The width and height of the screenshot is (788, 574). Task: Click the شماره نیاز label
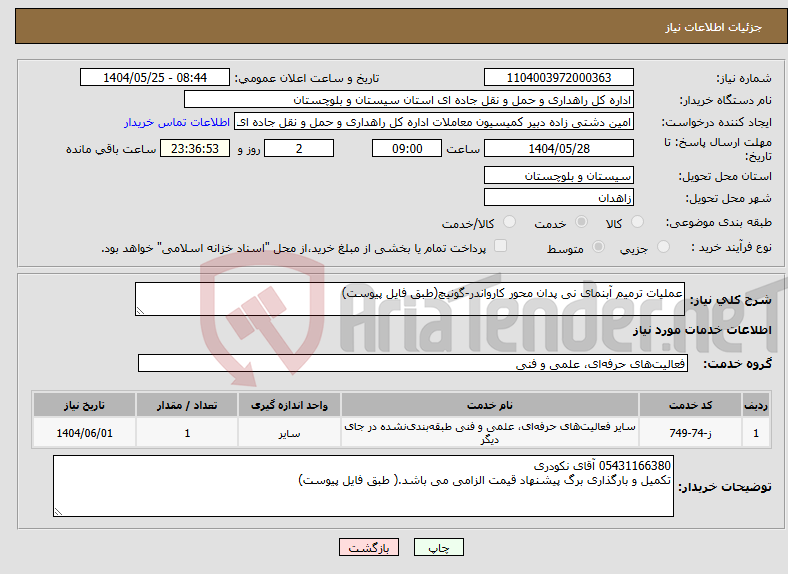pos(744,78)
